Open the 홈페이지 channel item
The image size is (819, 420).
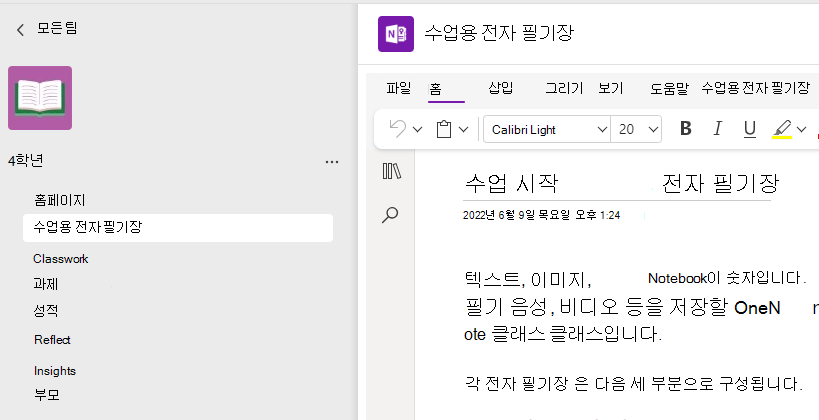60,200
